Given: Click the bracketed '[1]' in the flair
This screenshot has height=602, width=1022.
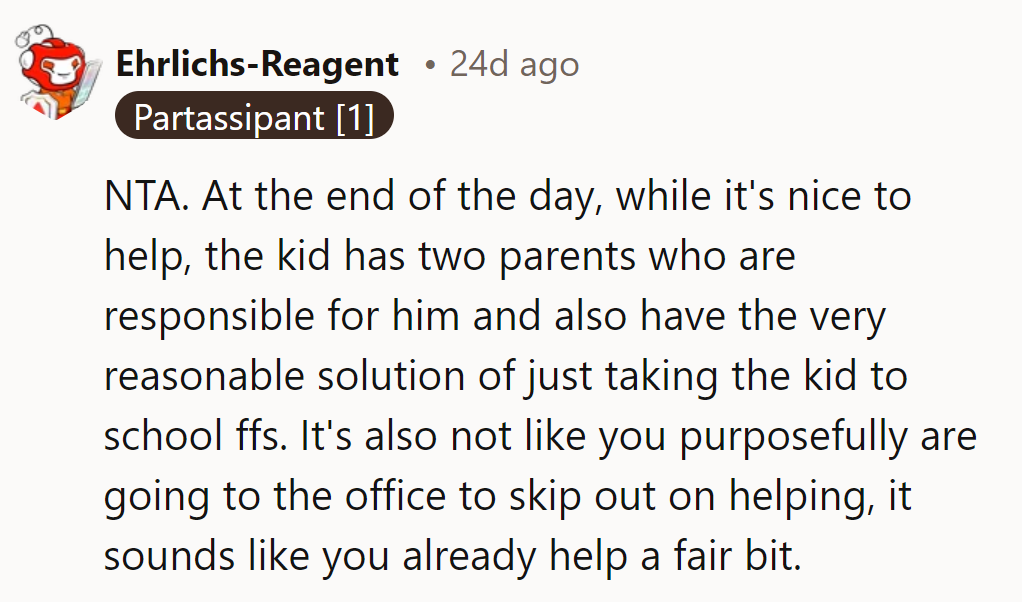Looking at the screenshot, I should pos(355,117).
